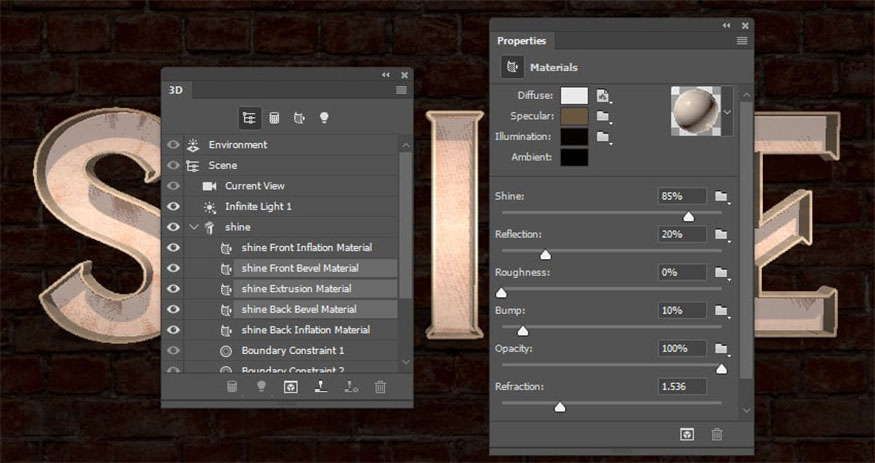The height and width of the screenshot is (463, 875).
Task: Click the folder icon next to Shine
Action: click(x=722, y=196)
